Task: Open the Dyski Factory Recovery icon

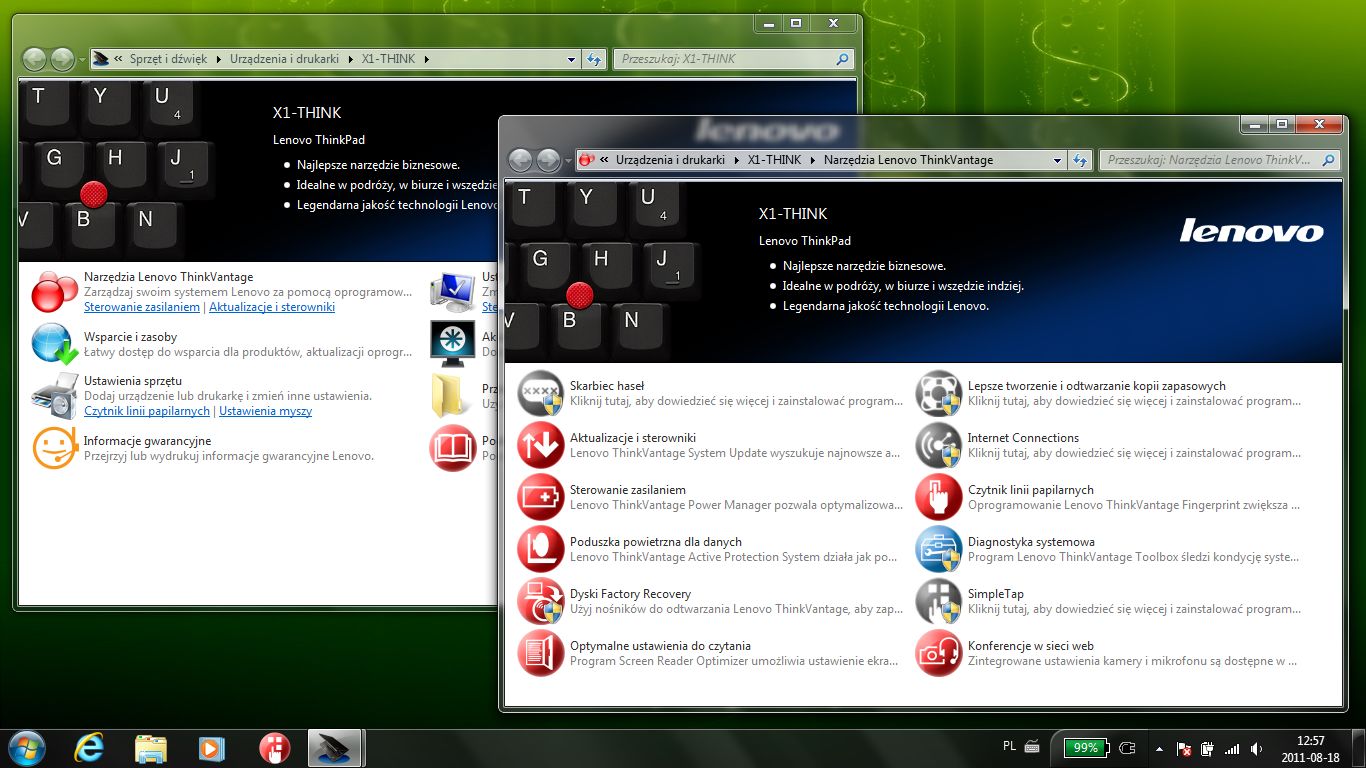Action: click(541, 601)
